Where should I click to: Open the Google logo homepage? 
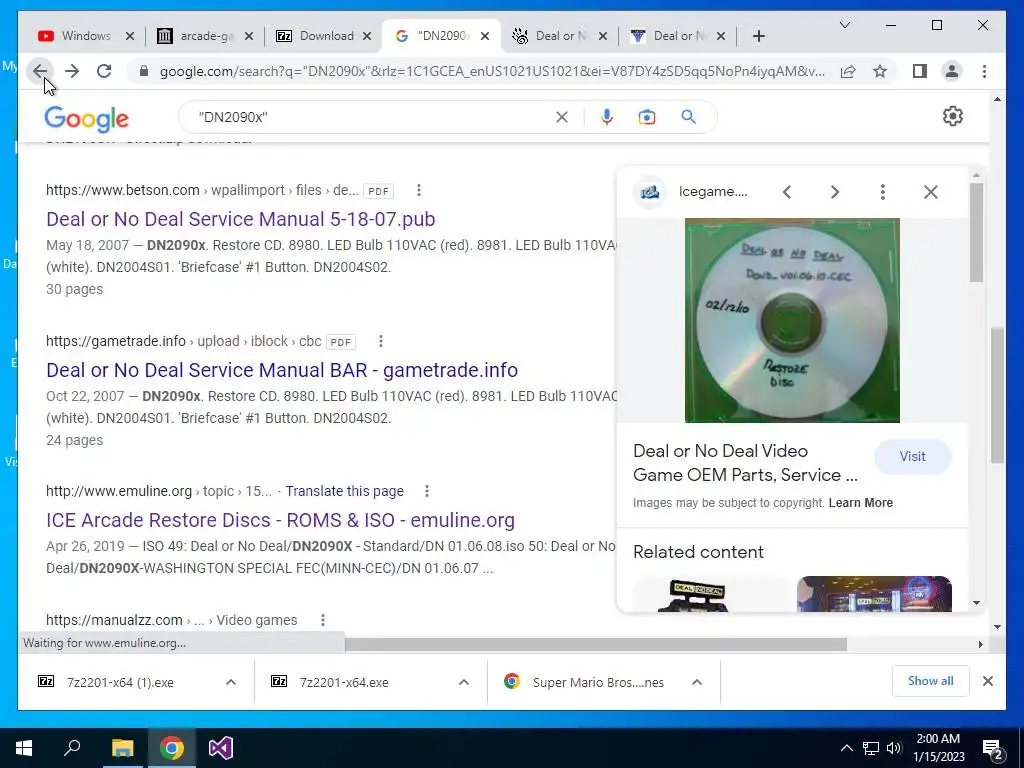pos(86,118)
